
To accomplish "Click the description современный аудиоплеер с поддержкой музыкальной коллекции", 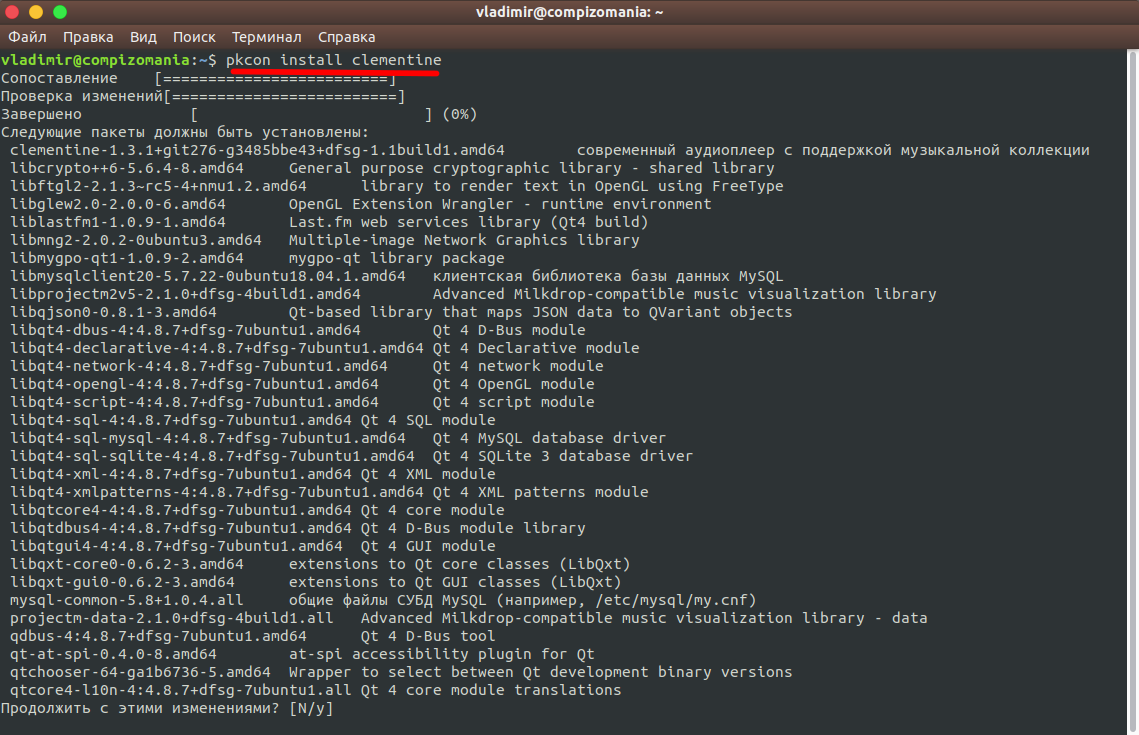I will [833, 150].
